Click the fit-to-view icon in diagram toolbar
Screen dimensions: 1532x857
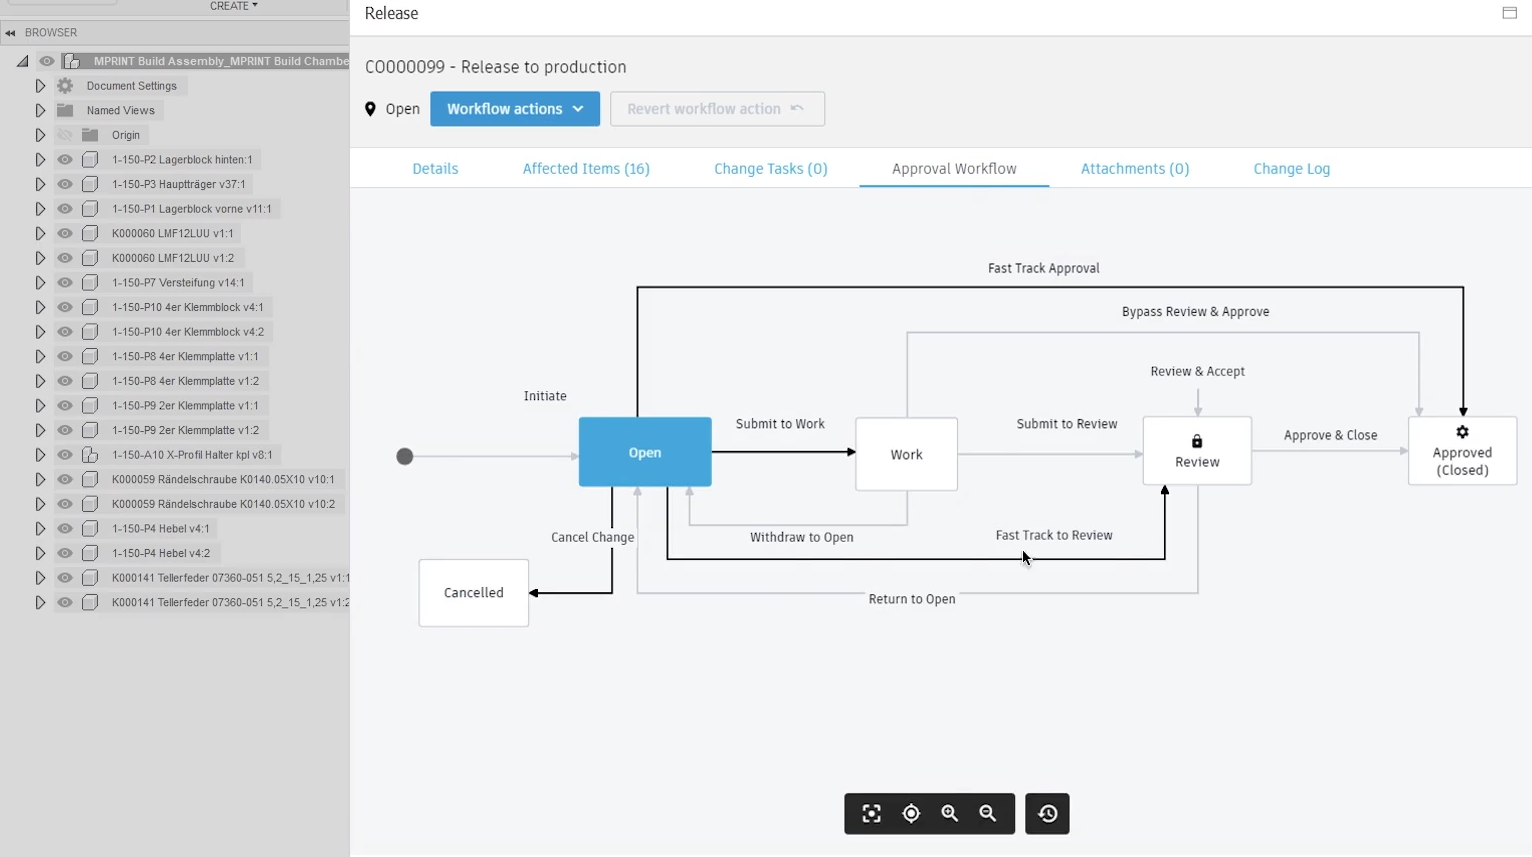871,814
